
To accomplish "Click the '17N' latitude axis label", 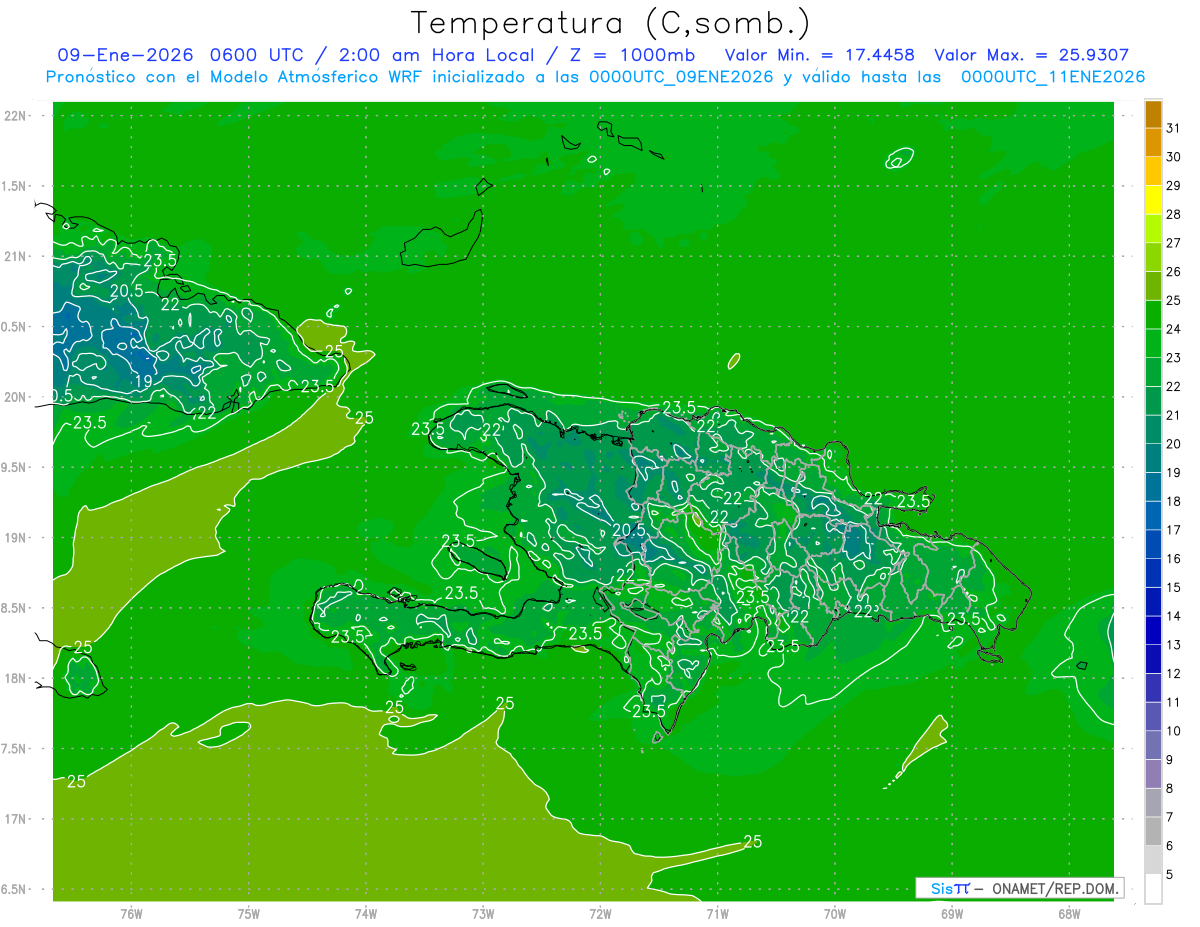I will click(14, 819).
